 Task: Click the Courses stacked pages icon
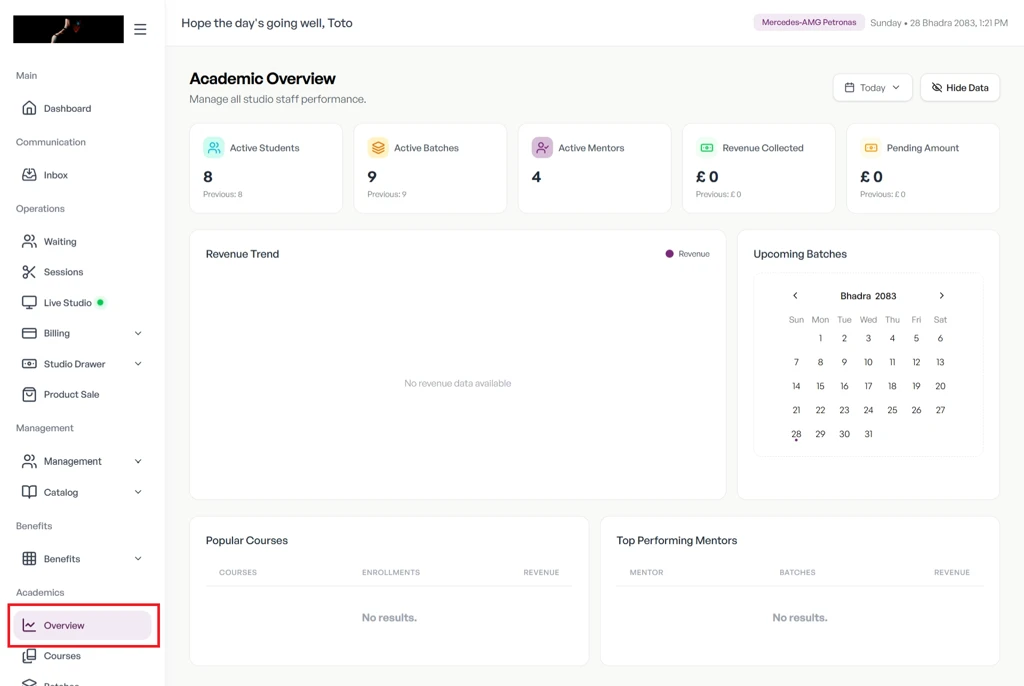[29, 655]
